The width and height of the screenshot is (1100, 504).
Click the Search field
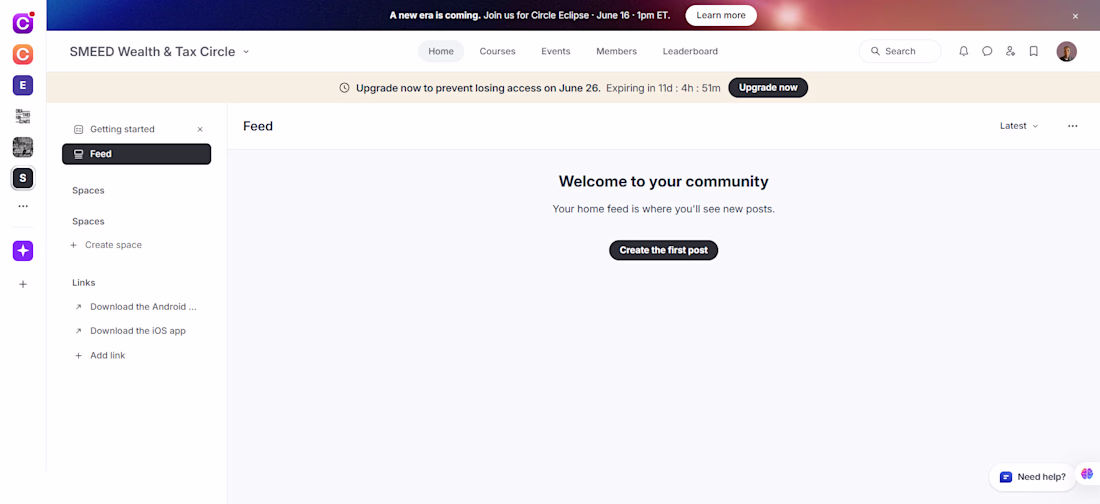[x=900, y=51]
